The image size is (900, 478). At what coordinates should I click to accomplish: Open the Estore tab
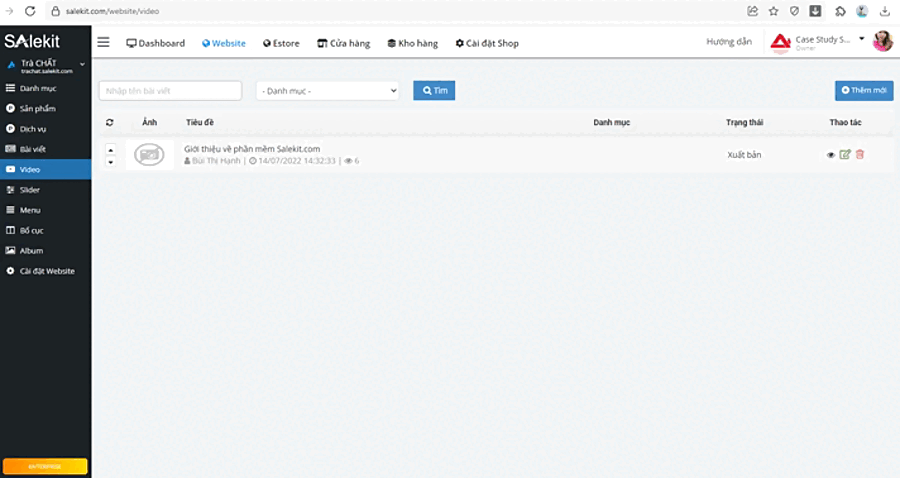click(281, 43)
